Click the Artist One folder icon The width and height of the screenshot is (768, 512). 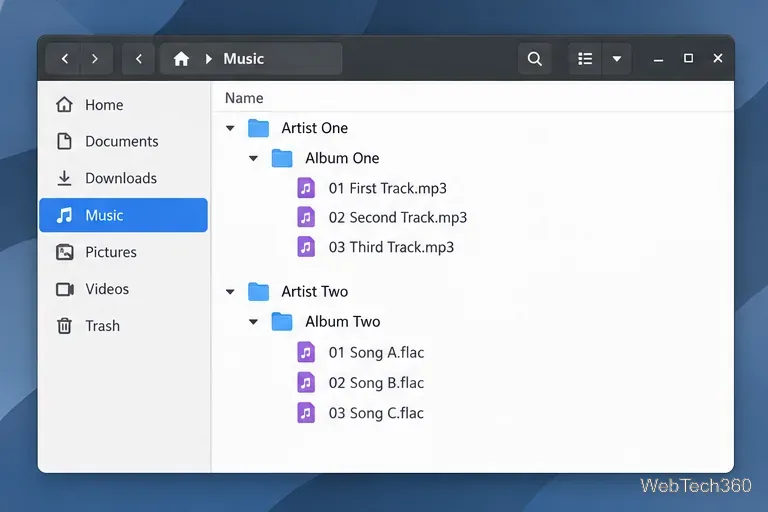coord(259,128)
